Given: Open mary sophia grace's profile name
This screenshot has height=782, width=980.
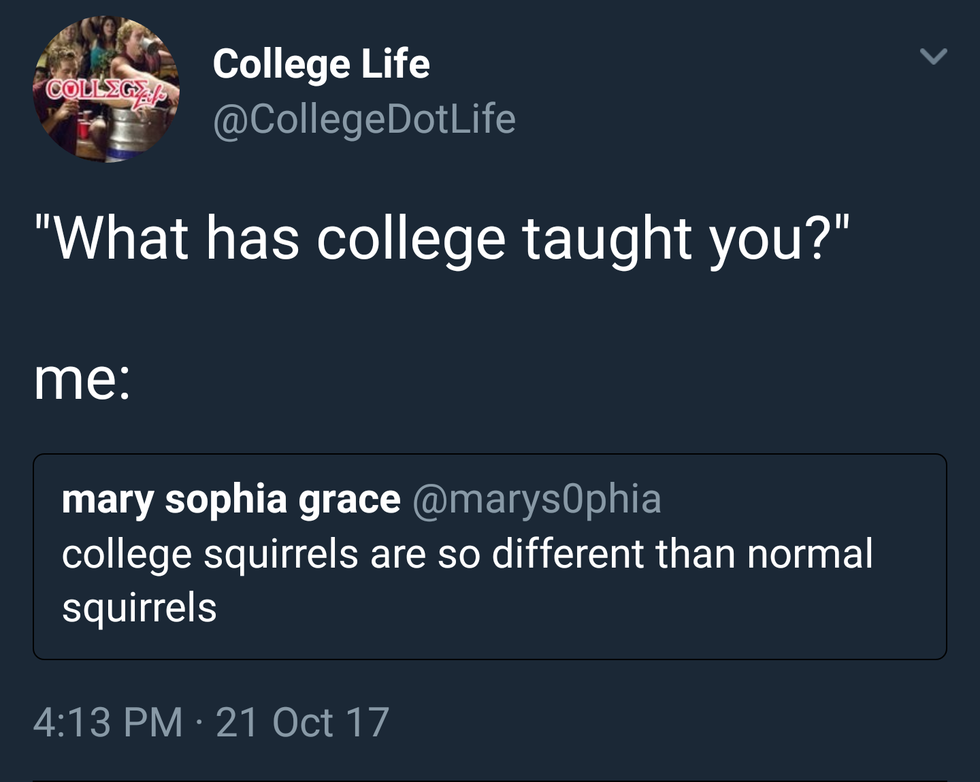Looking at the screenshot, I should (x=231, y=498).
